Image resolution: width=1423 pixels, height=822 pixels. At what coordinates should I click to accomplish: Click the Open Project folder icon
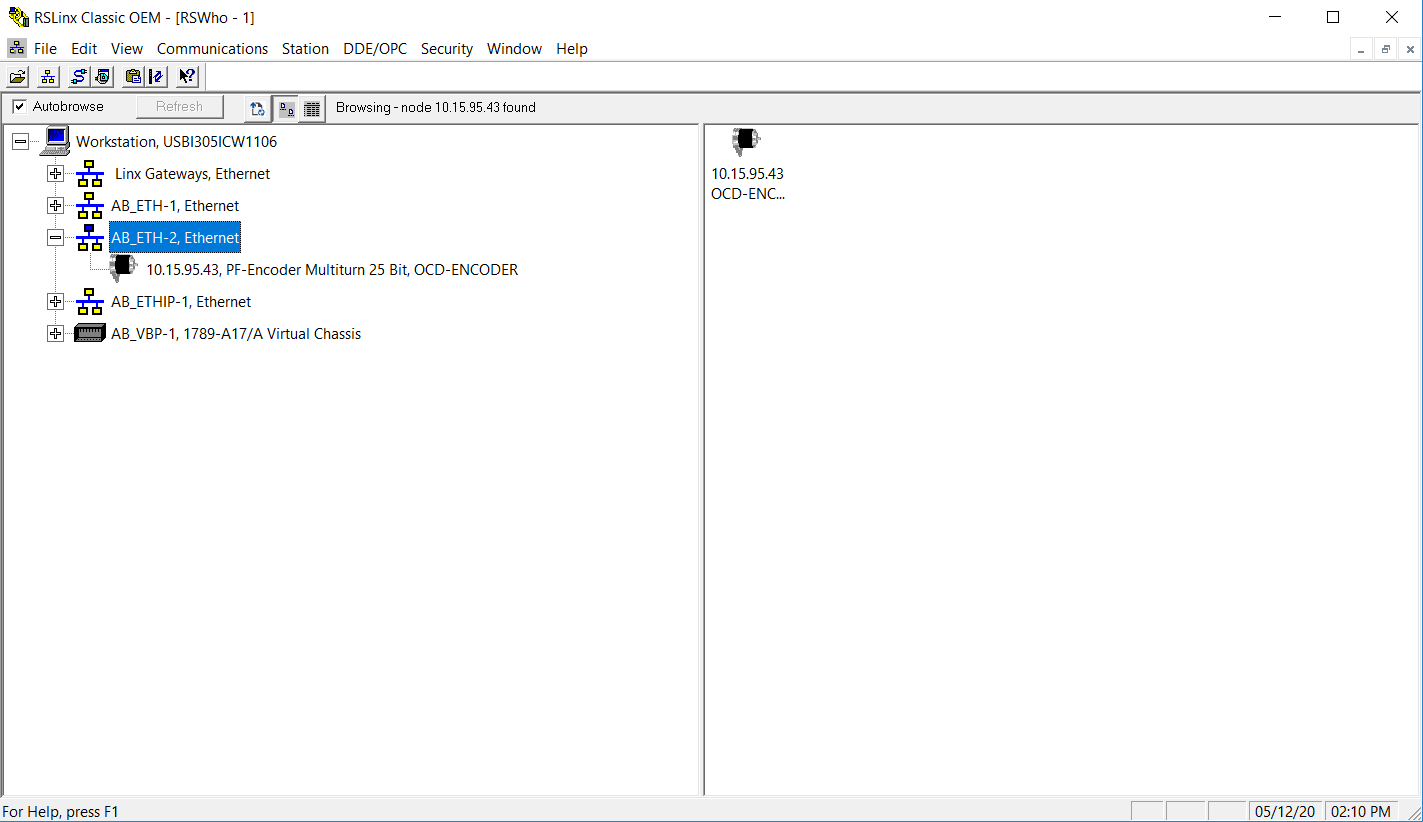click(18, 77)
